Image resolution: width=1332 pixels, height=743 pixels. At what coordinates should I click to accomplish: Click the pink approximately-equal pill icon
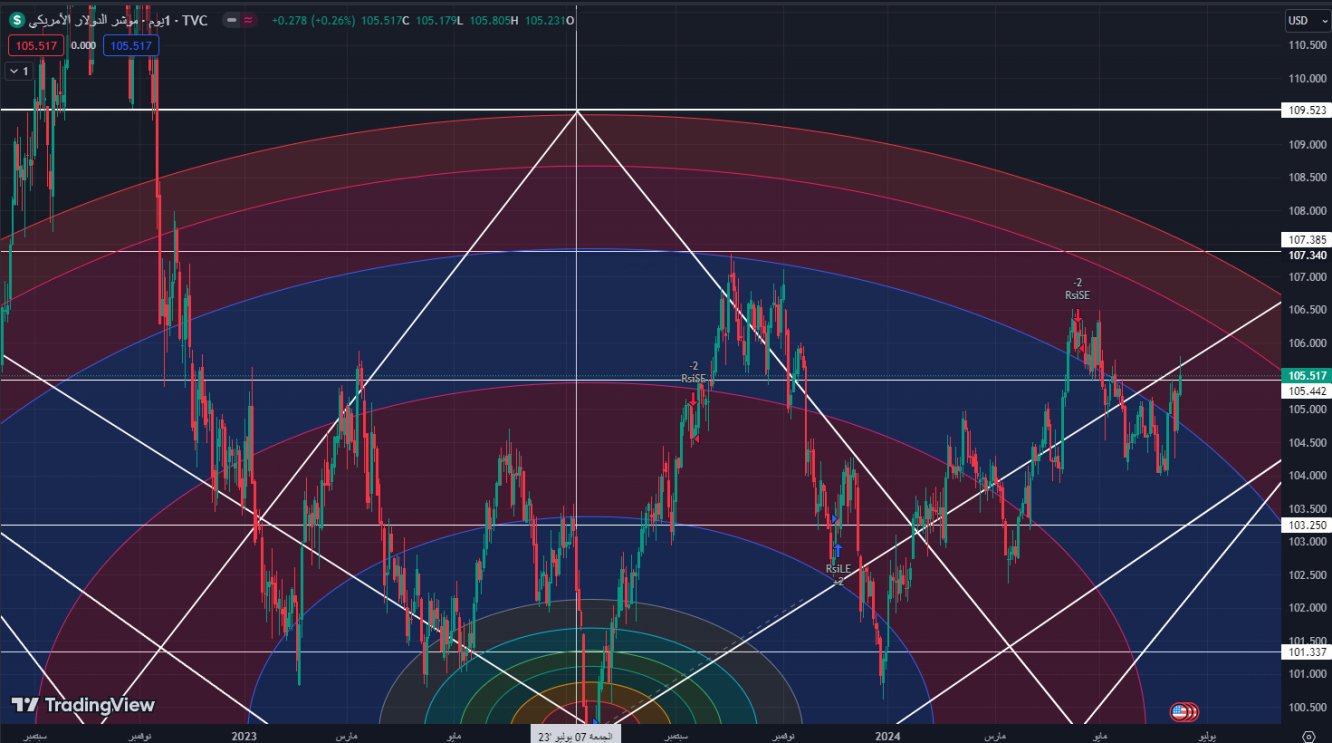[x=247, y=20]
